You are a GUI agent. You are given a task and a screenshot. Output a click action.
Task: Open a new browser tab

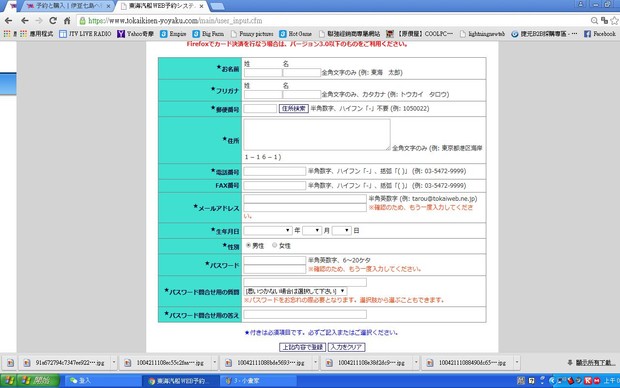[x=217, y=6]
